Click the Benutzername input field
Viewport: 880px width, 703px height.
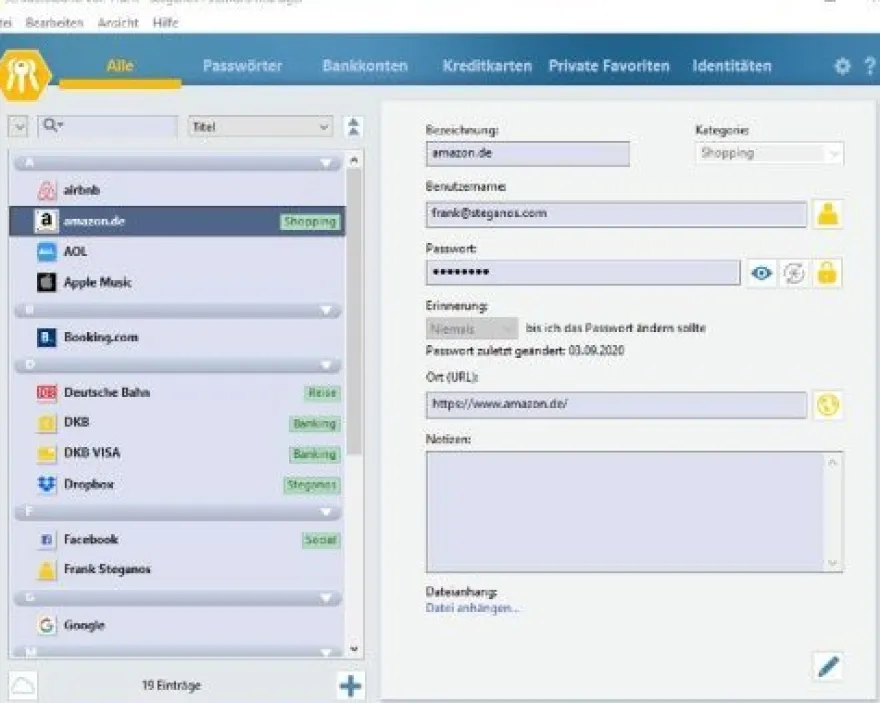[616, 214]
